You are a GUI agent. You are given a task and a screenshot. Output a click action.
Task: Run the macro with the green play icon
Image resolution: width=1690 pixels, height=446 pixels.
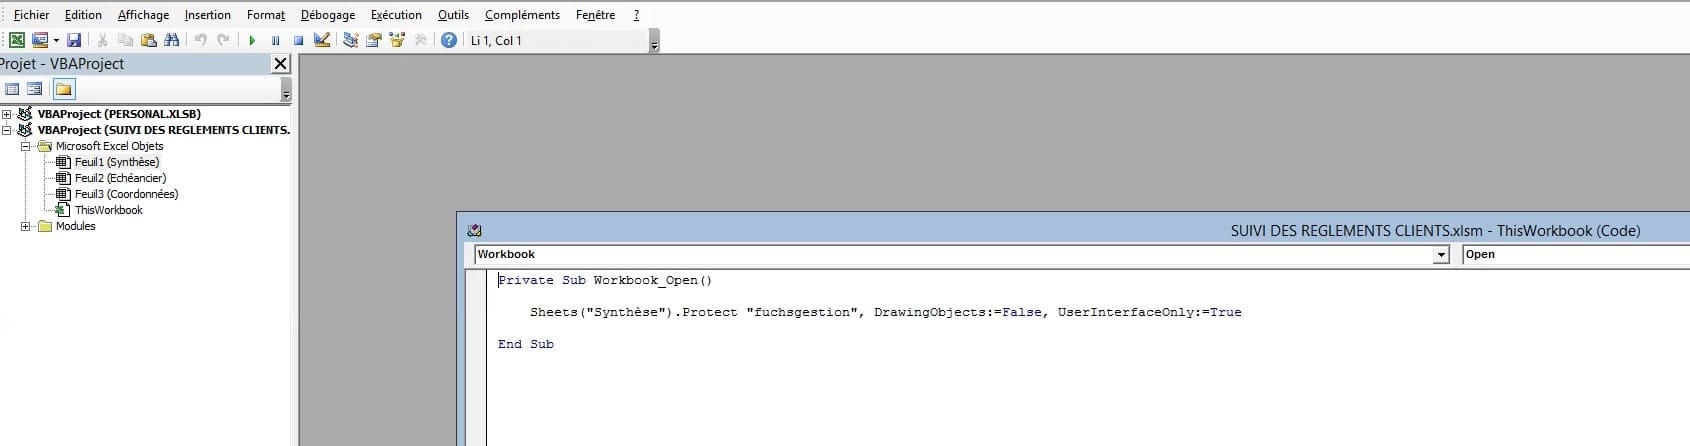[252, 40]
